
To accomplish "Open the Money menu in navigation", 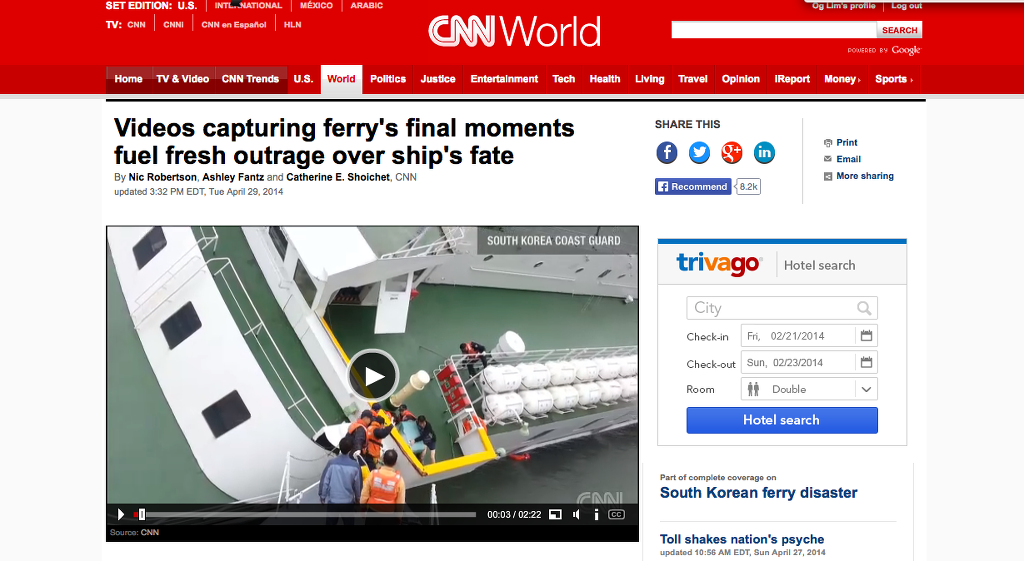I will [842, 79].
